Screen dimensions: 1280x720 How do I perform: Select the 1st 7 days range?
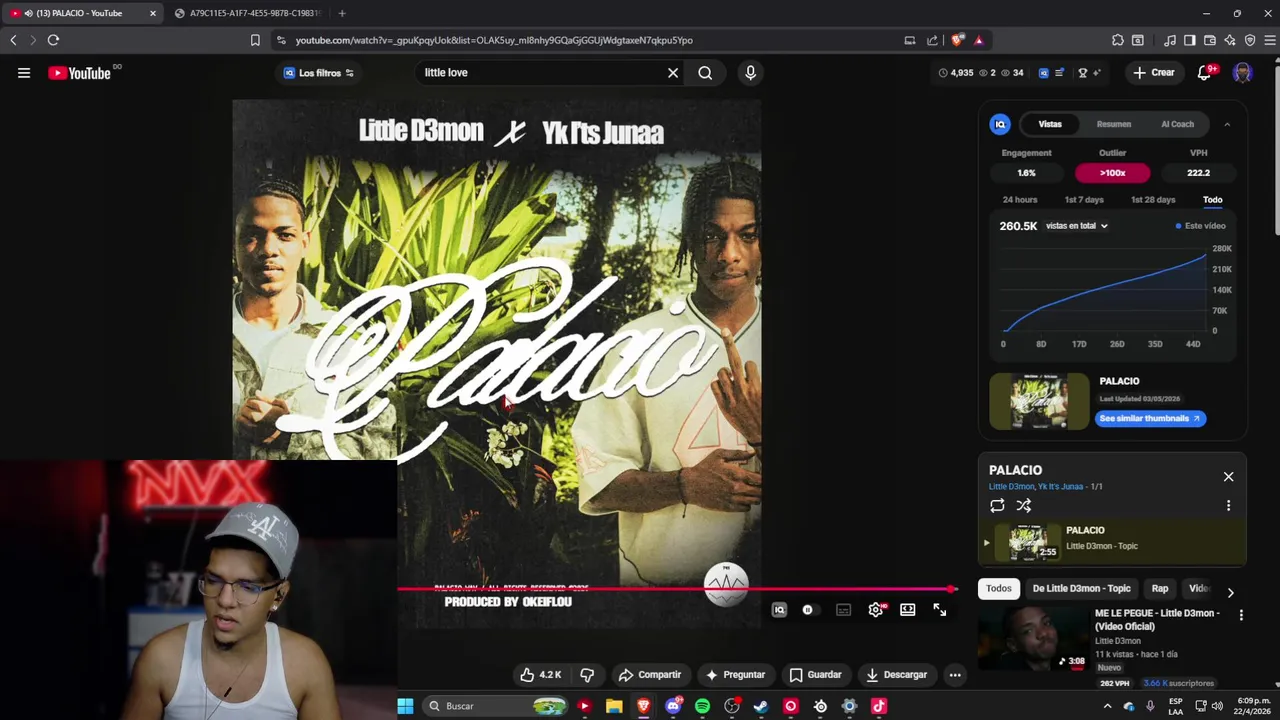(x=1084, y=200)
